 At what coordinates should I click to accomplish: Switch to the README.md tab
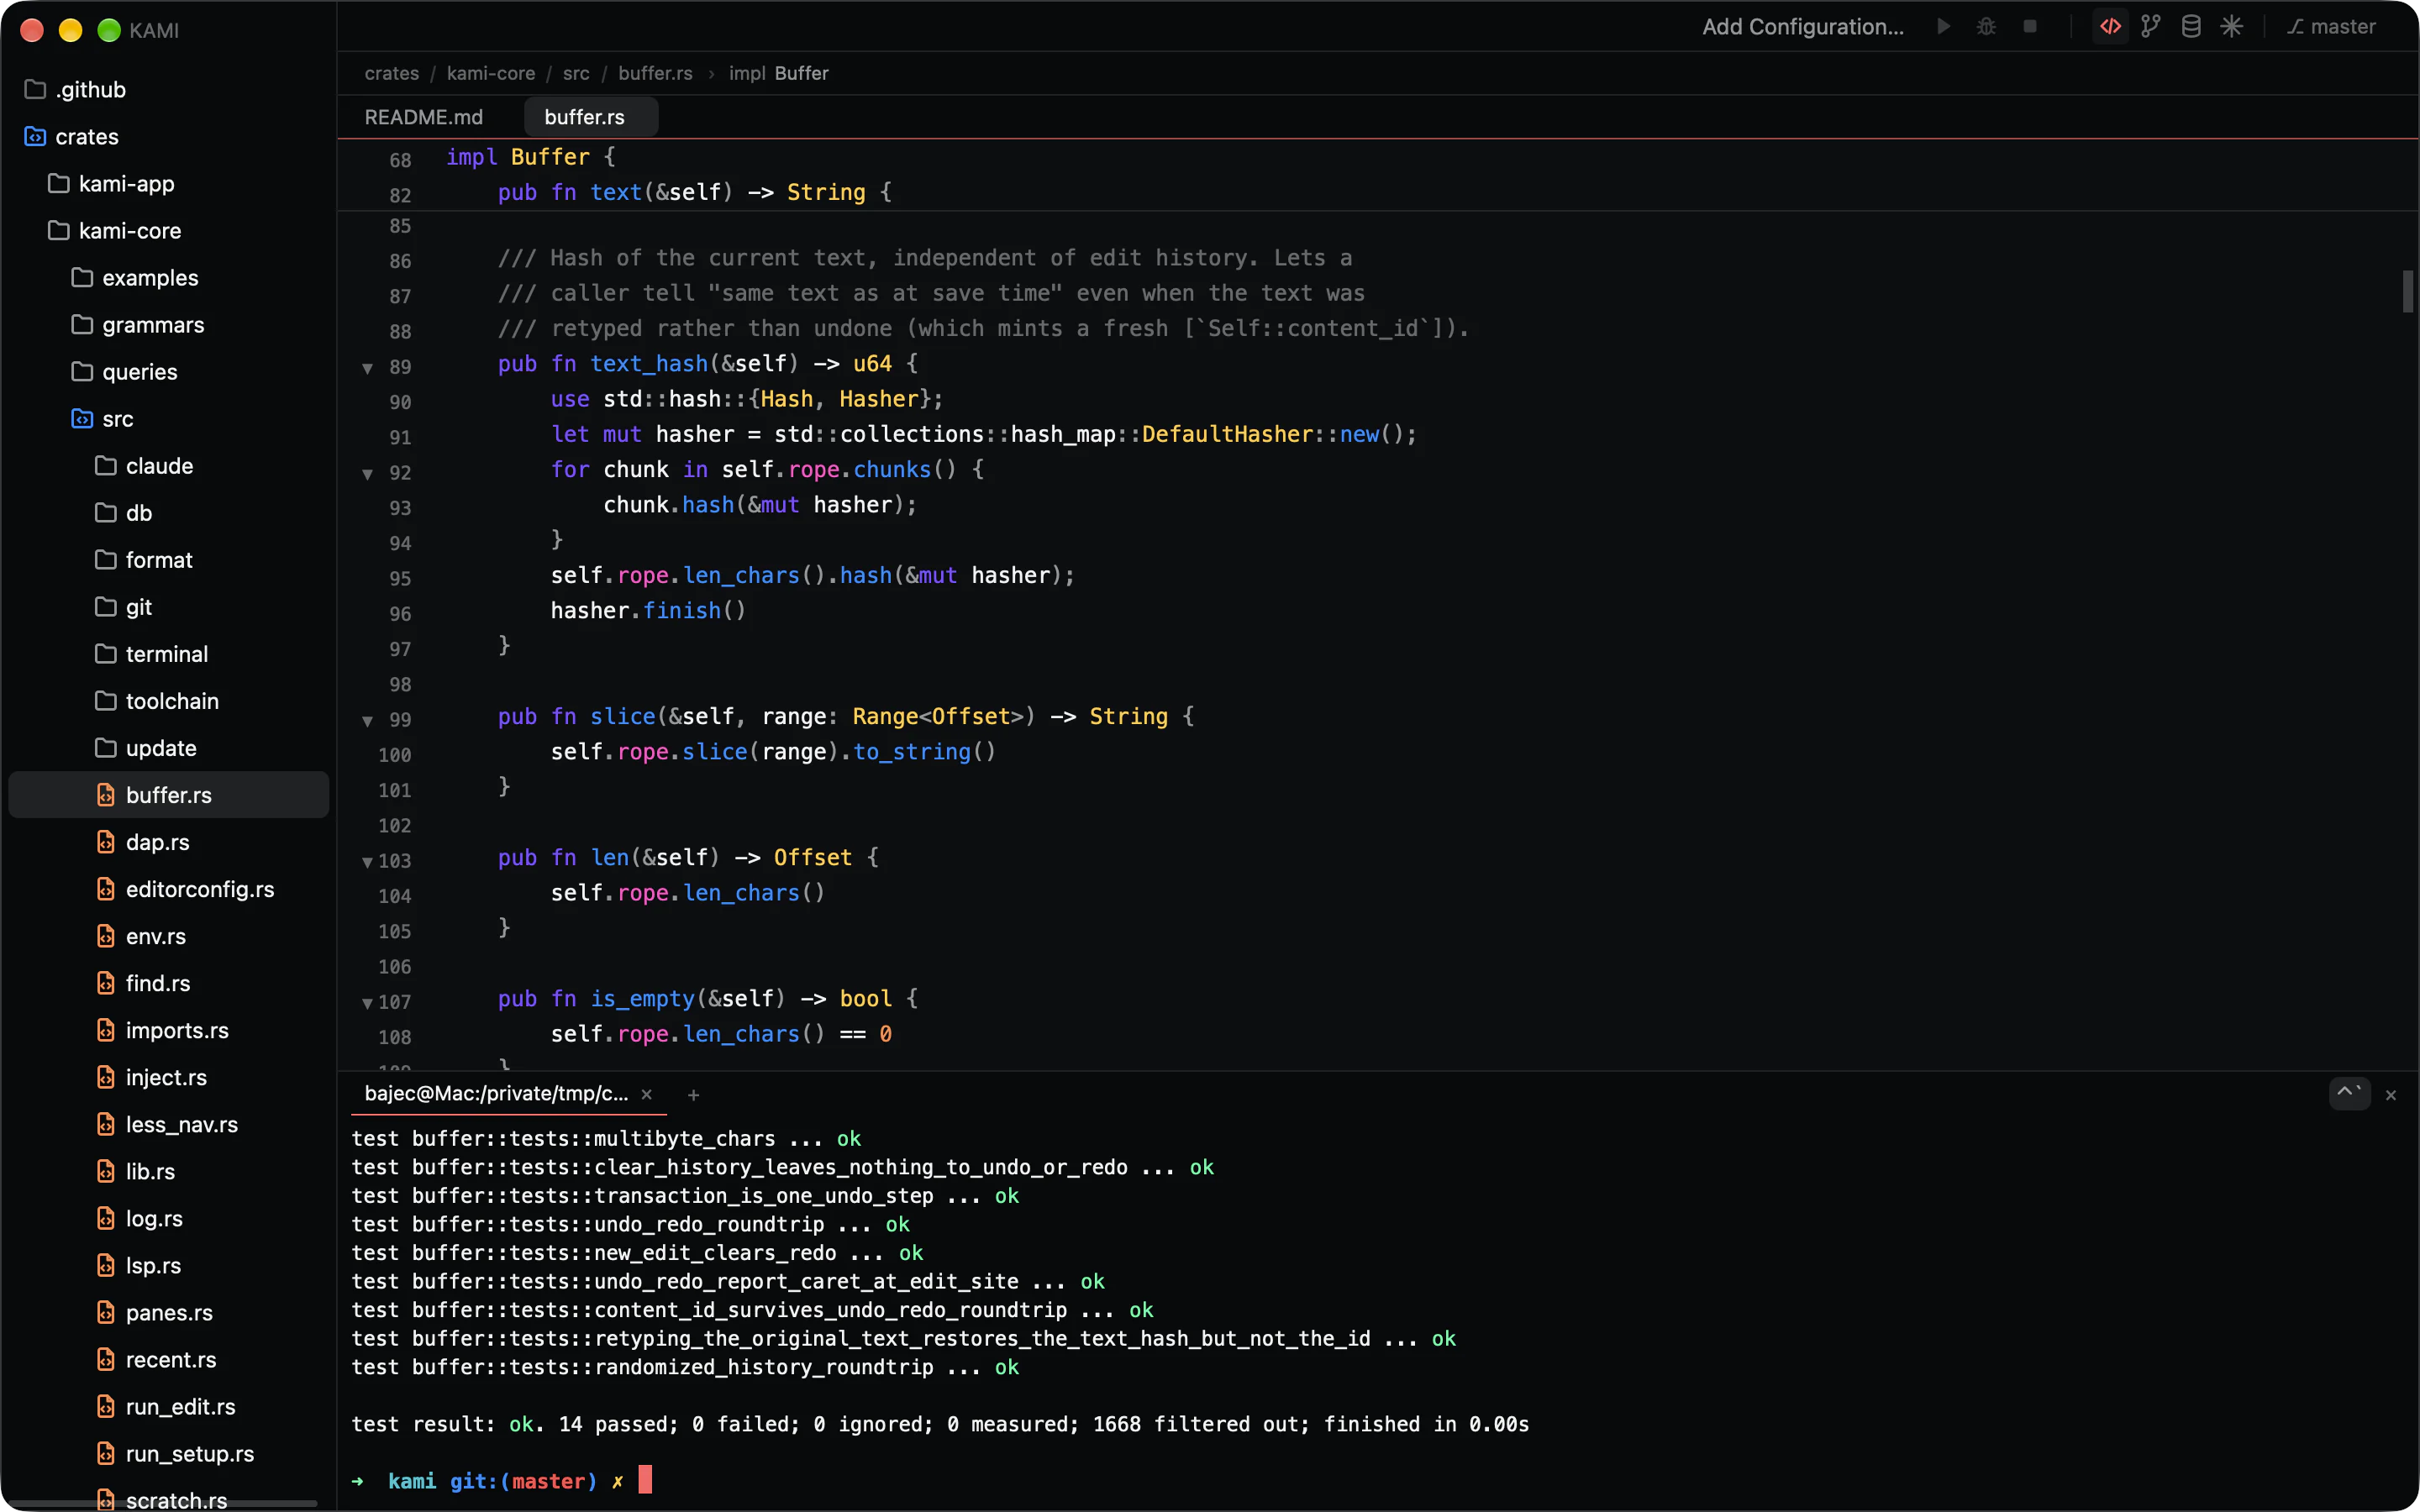423,117
